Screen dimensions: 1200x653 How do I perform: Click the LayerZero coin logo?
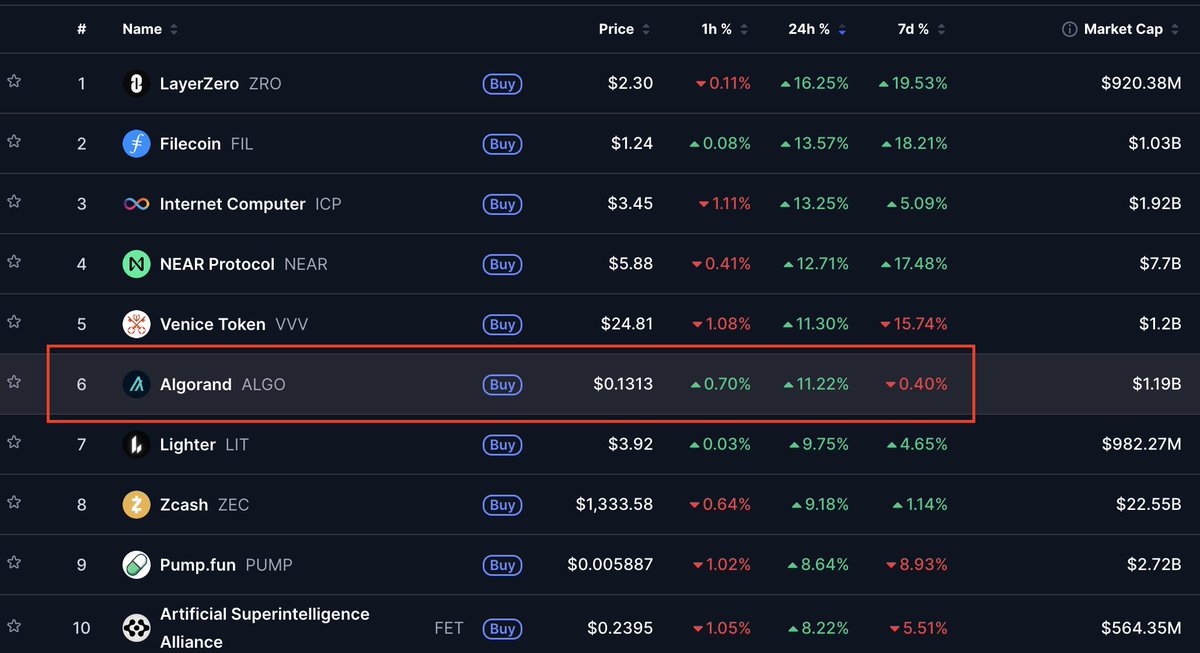136,84
